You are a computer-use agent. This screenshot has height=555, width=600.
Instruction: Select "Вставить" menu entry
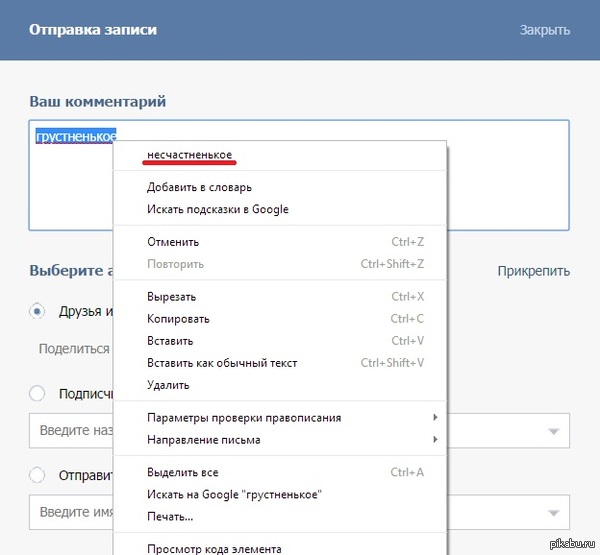coord(170,341)
